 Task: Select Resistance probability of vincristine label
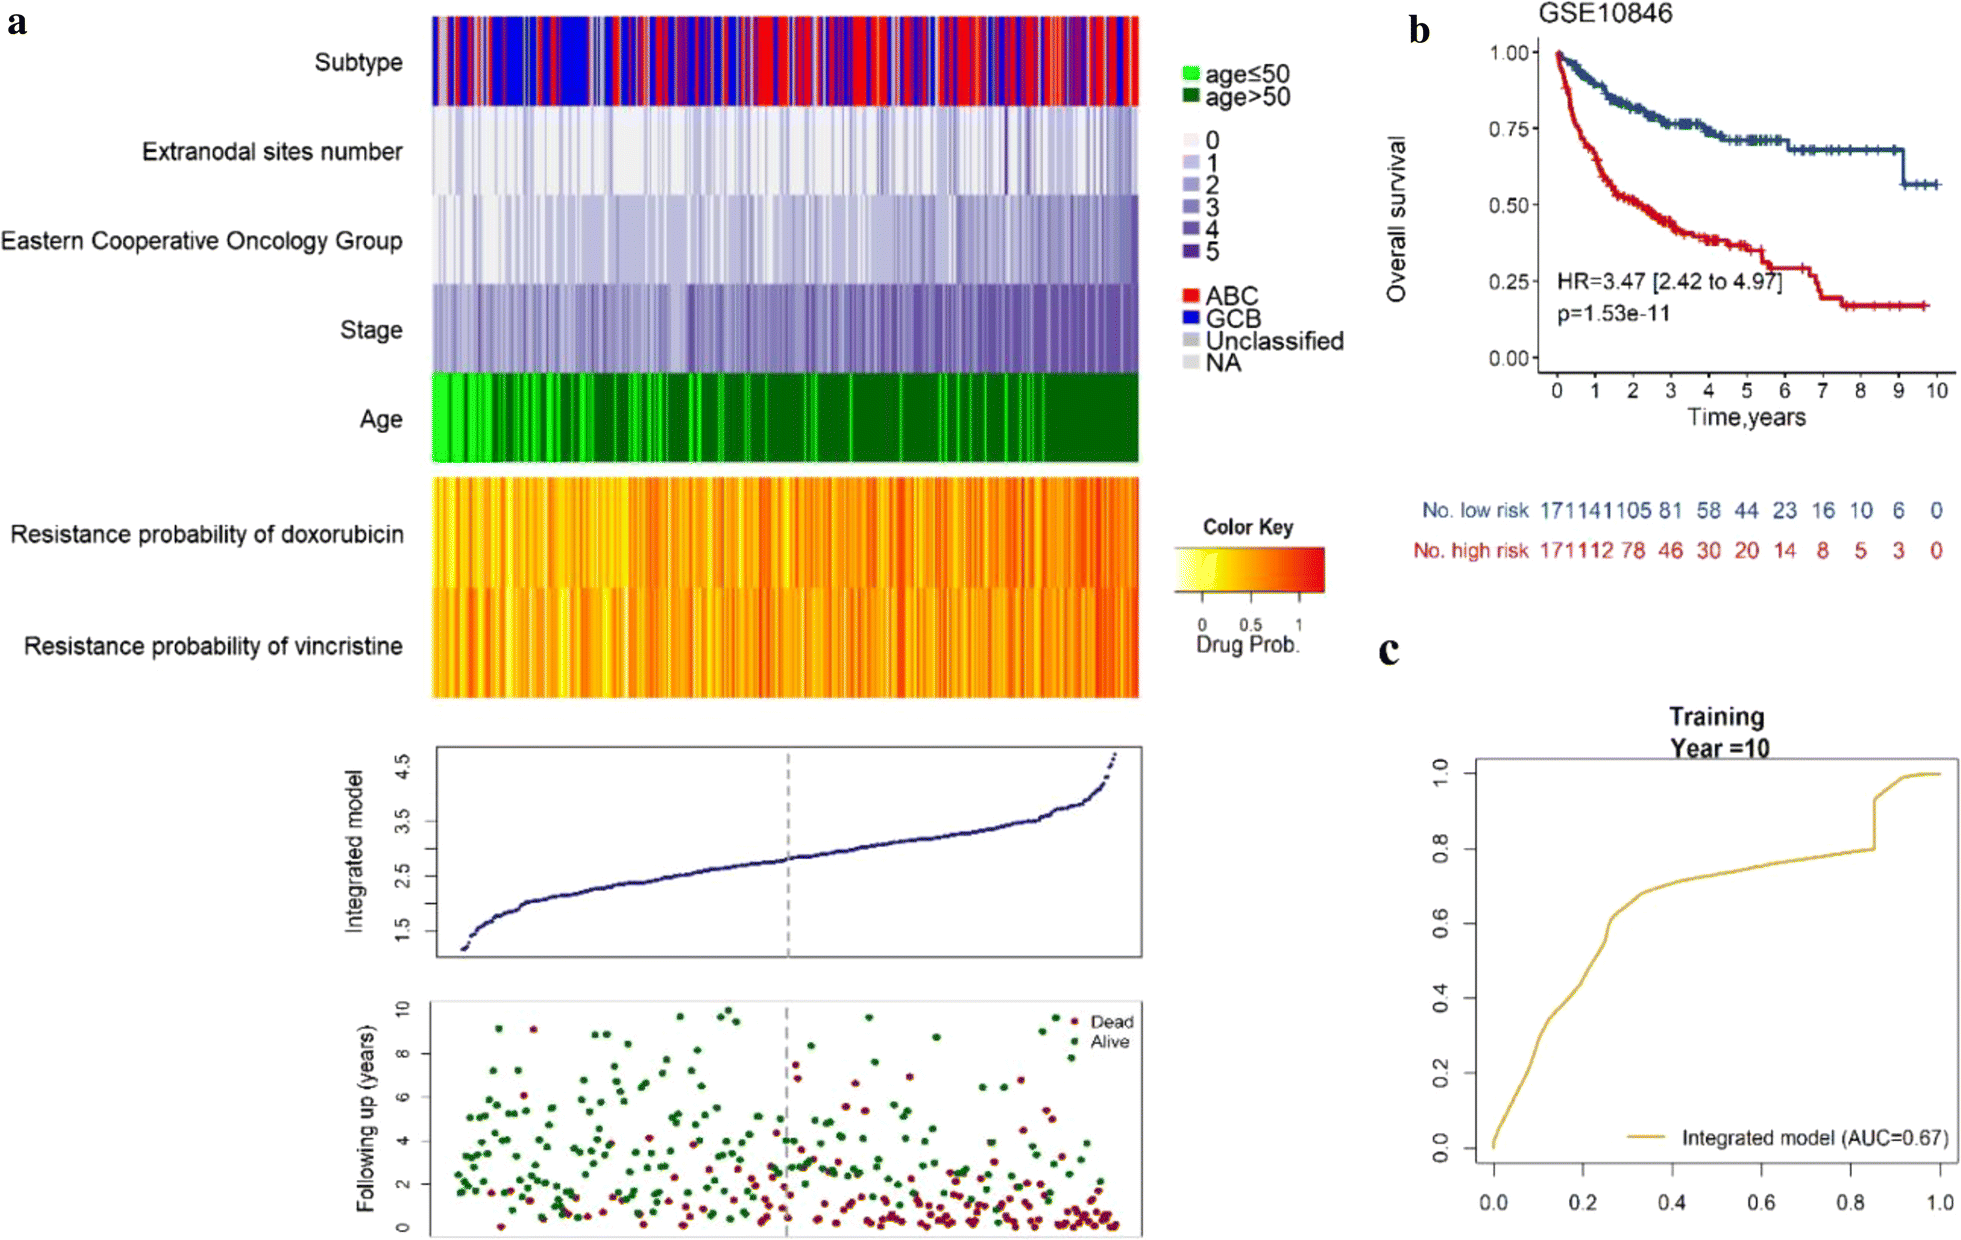tap(213, 646)
